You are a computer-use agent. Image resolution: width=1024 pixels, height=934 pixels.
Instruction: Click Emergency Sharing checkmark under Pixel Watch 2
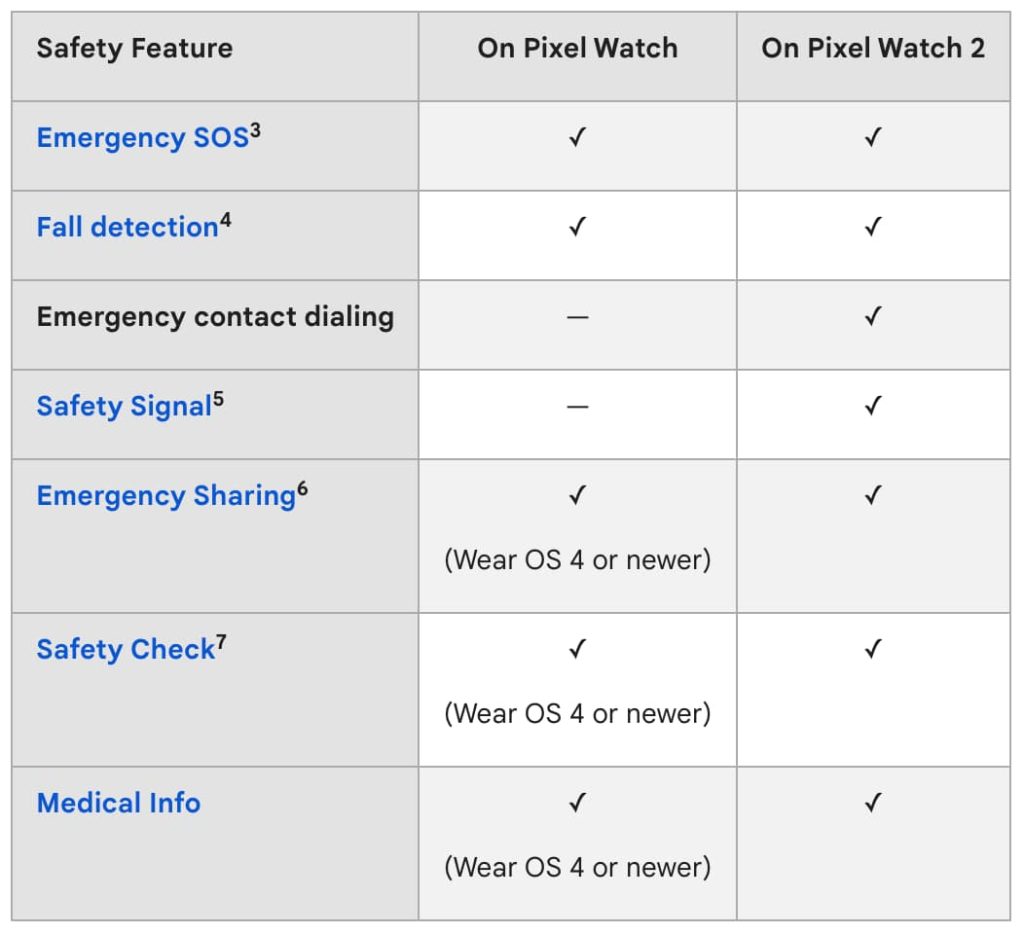(873, 495)
